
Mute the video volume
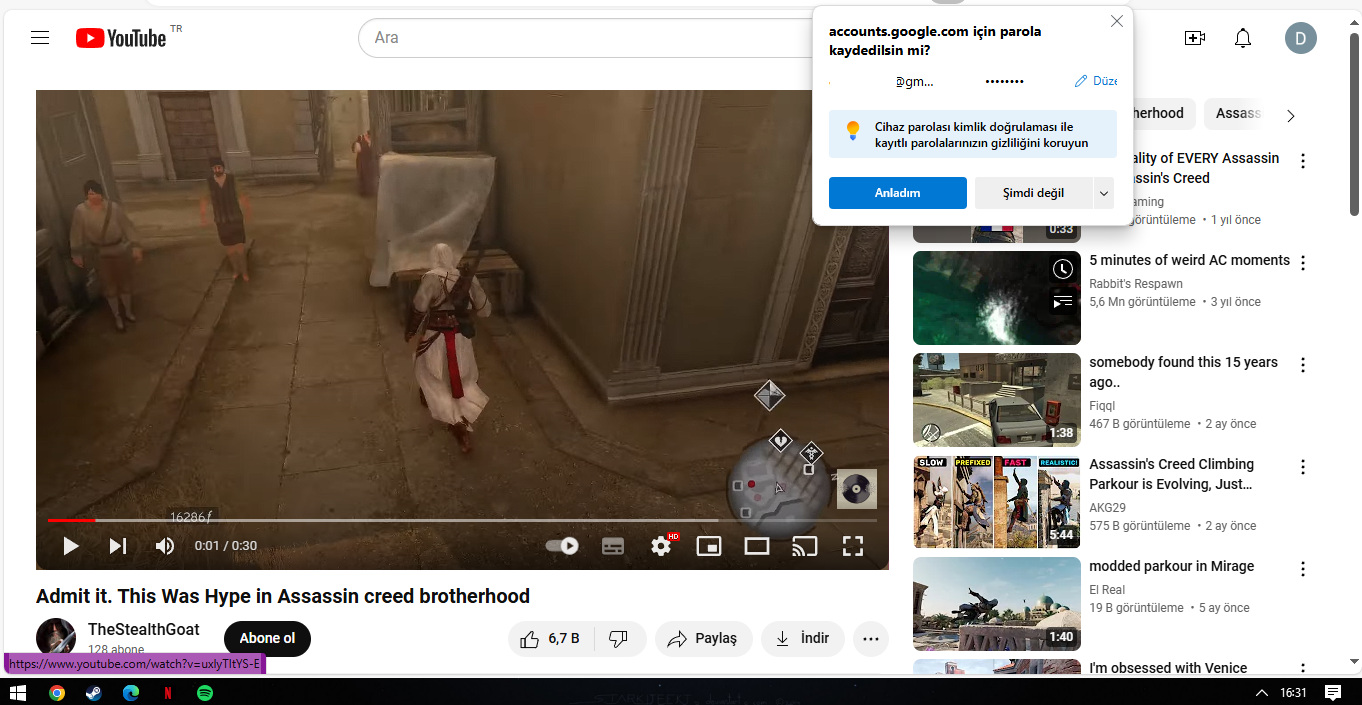click(165, 546)
